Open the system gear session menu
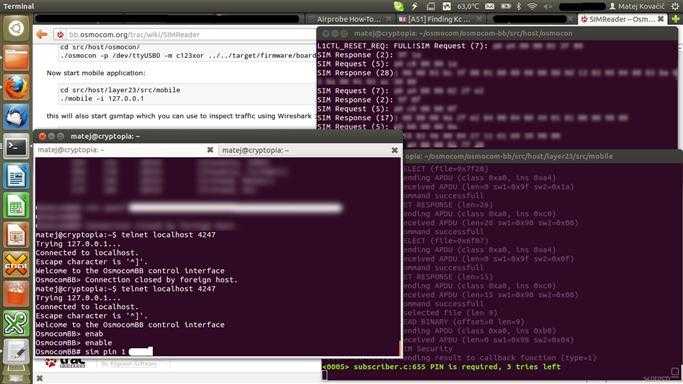Screen dimensions: 683x384 (676, 6)
